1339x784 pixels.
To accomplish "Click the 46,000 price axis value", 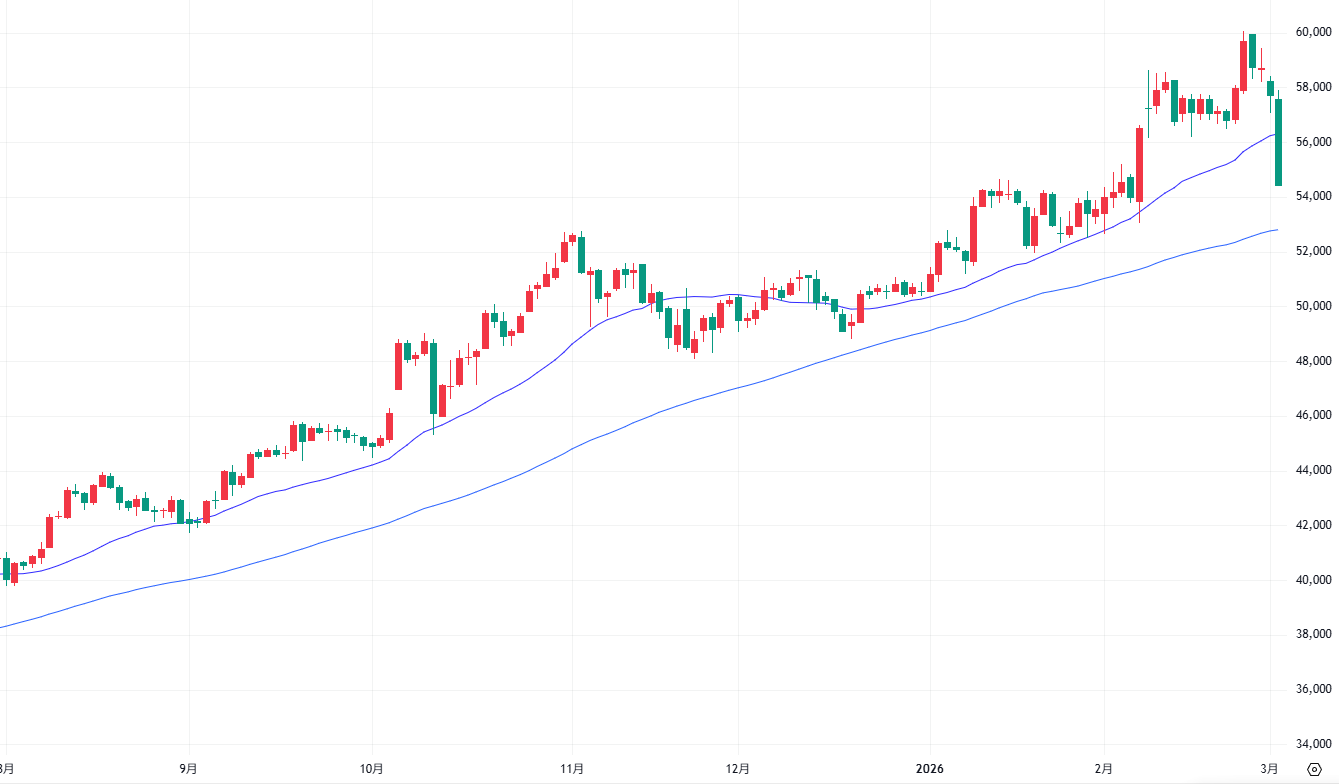I will 1311,415.
